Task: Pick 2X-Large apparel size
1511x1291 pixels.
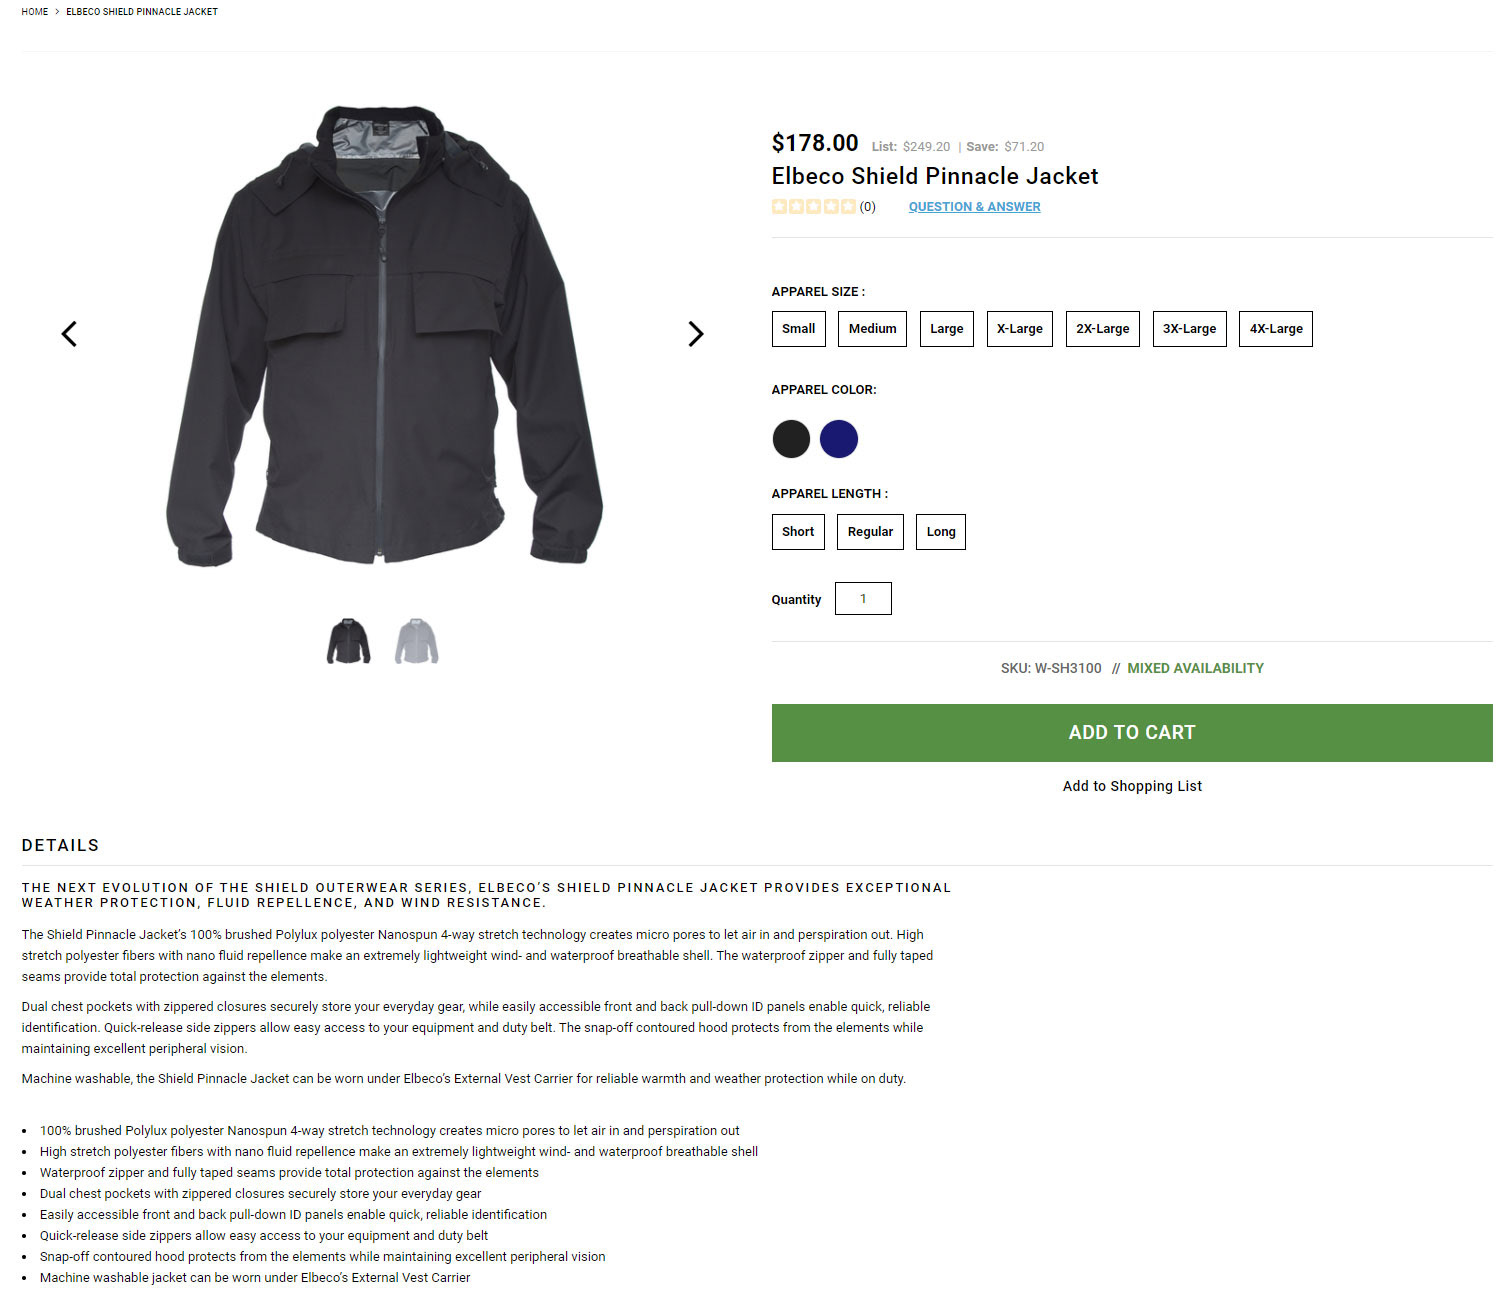Action: [1102, 329]
